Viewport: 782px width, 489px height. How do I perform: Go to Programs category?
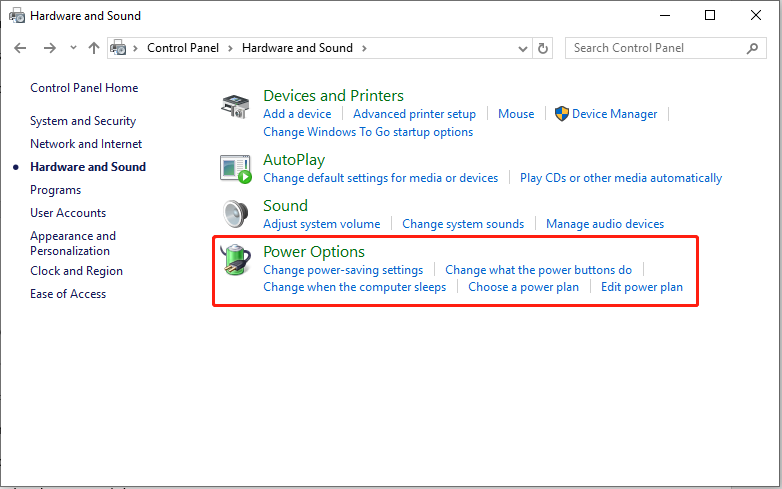click(x=55, y=190)
